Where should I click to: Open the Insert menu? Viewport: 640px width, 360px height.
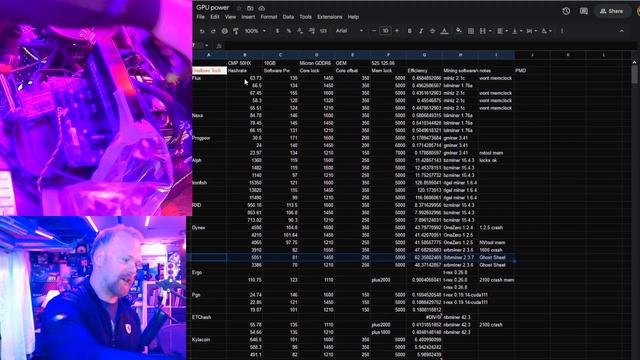[x=248, y=17]
